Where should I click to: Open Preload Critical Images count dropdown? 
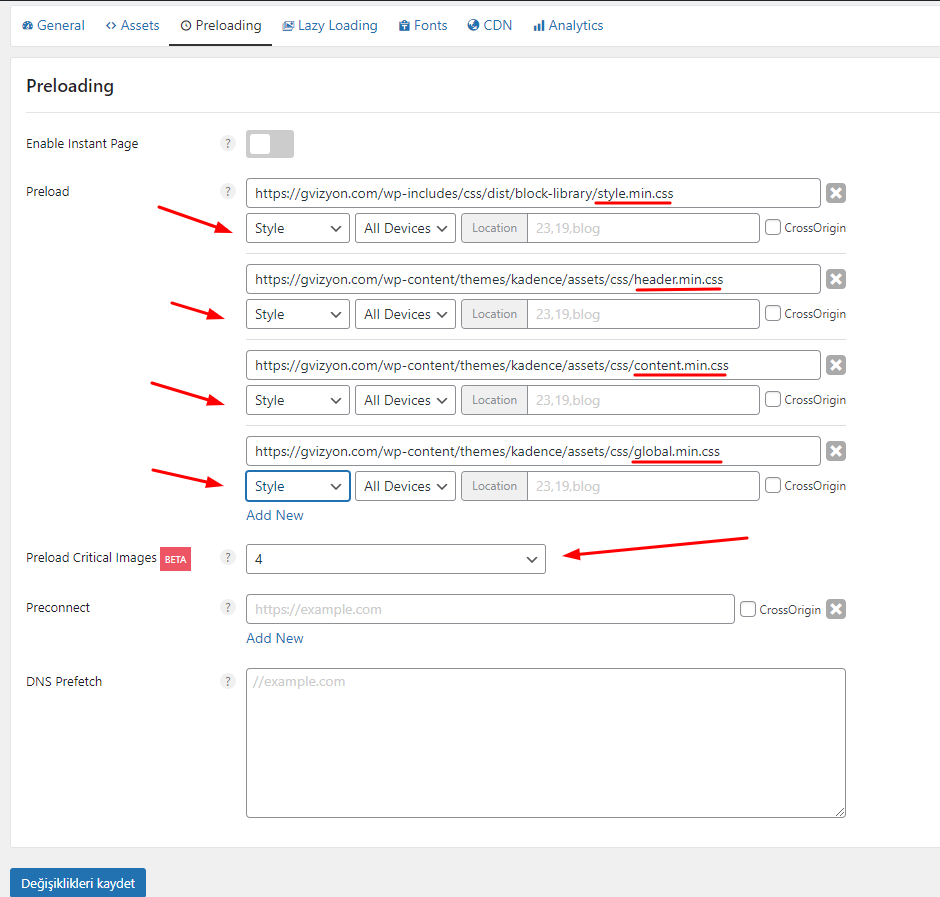(396, 559)
